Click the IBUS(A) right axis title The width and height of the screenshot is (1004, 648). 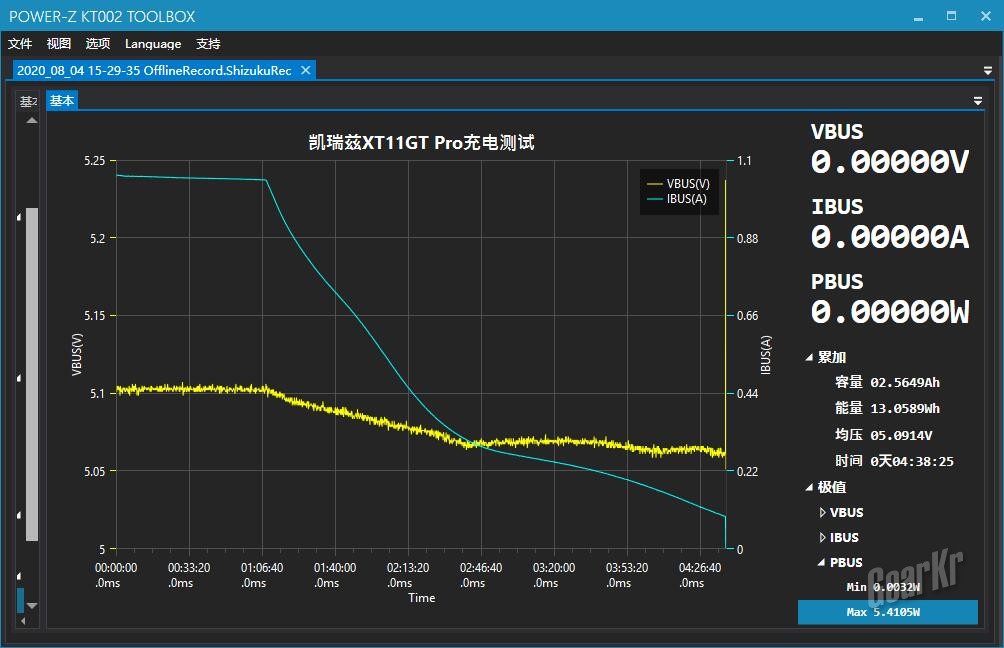[766, 355]
